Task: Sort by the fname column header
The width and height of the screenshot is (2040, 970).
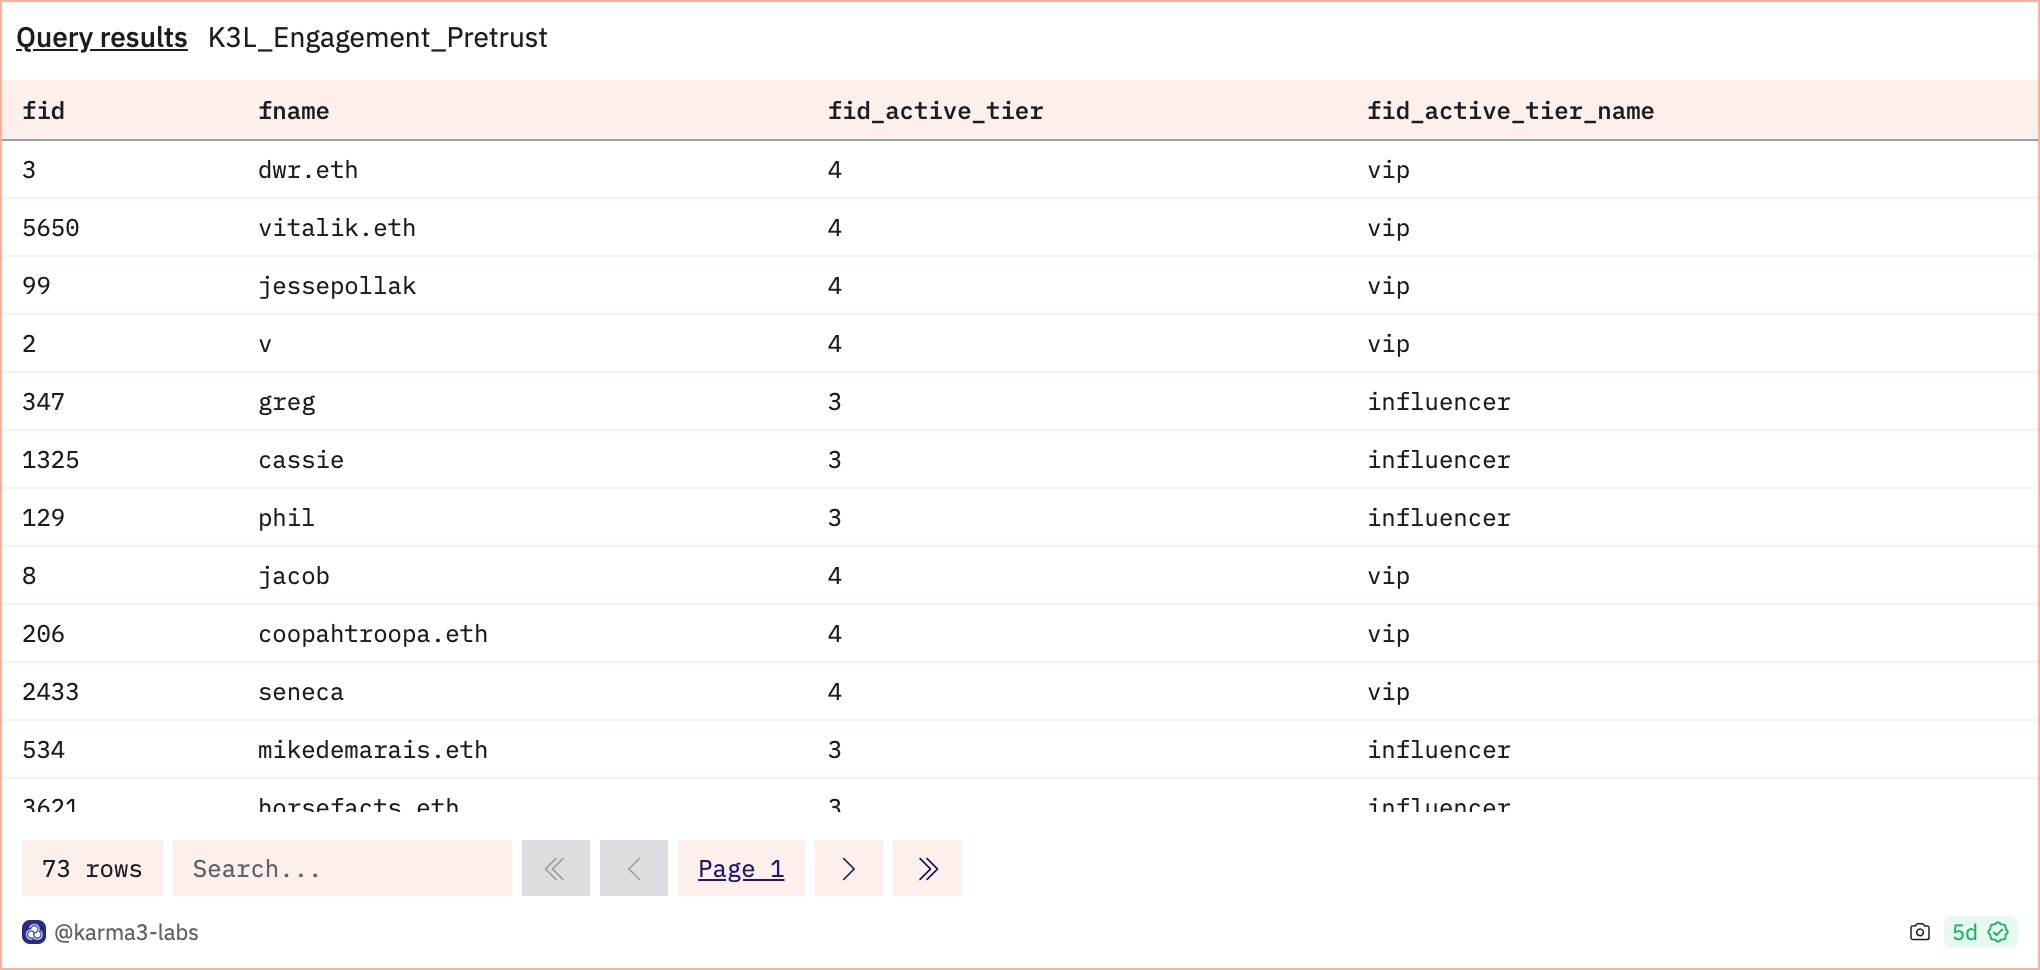Action: [x=293, y=111]
